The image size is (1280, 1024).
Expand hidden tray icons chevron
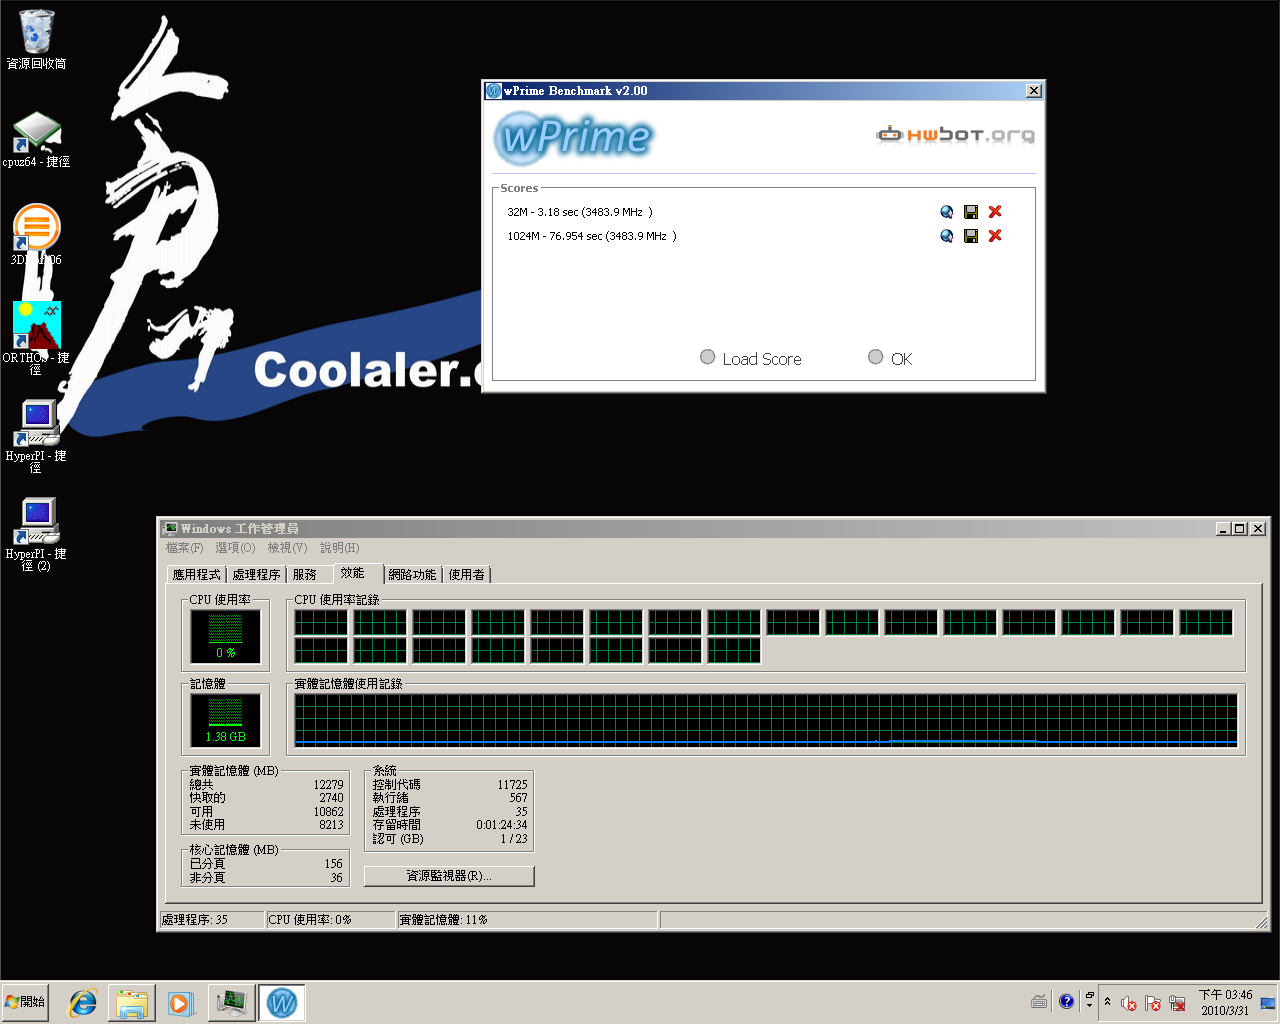1107,1002
